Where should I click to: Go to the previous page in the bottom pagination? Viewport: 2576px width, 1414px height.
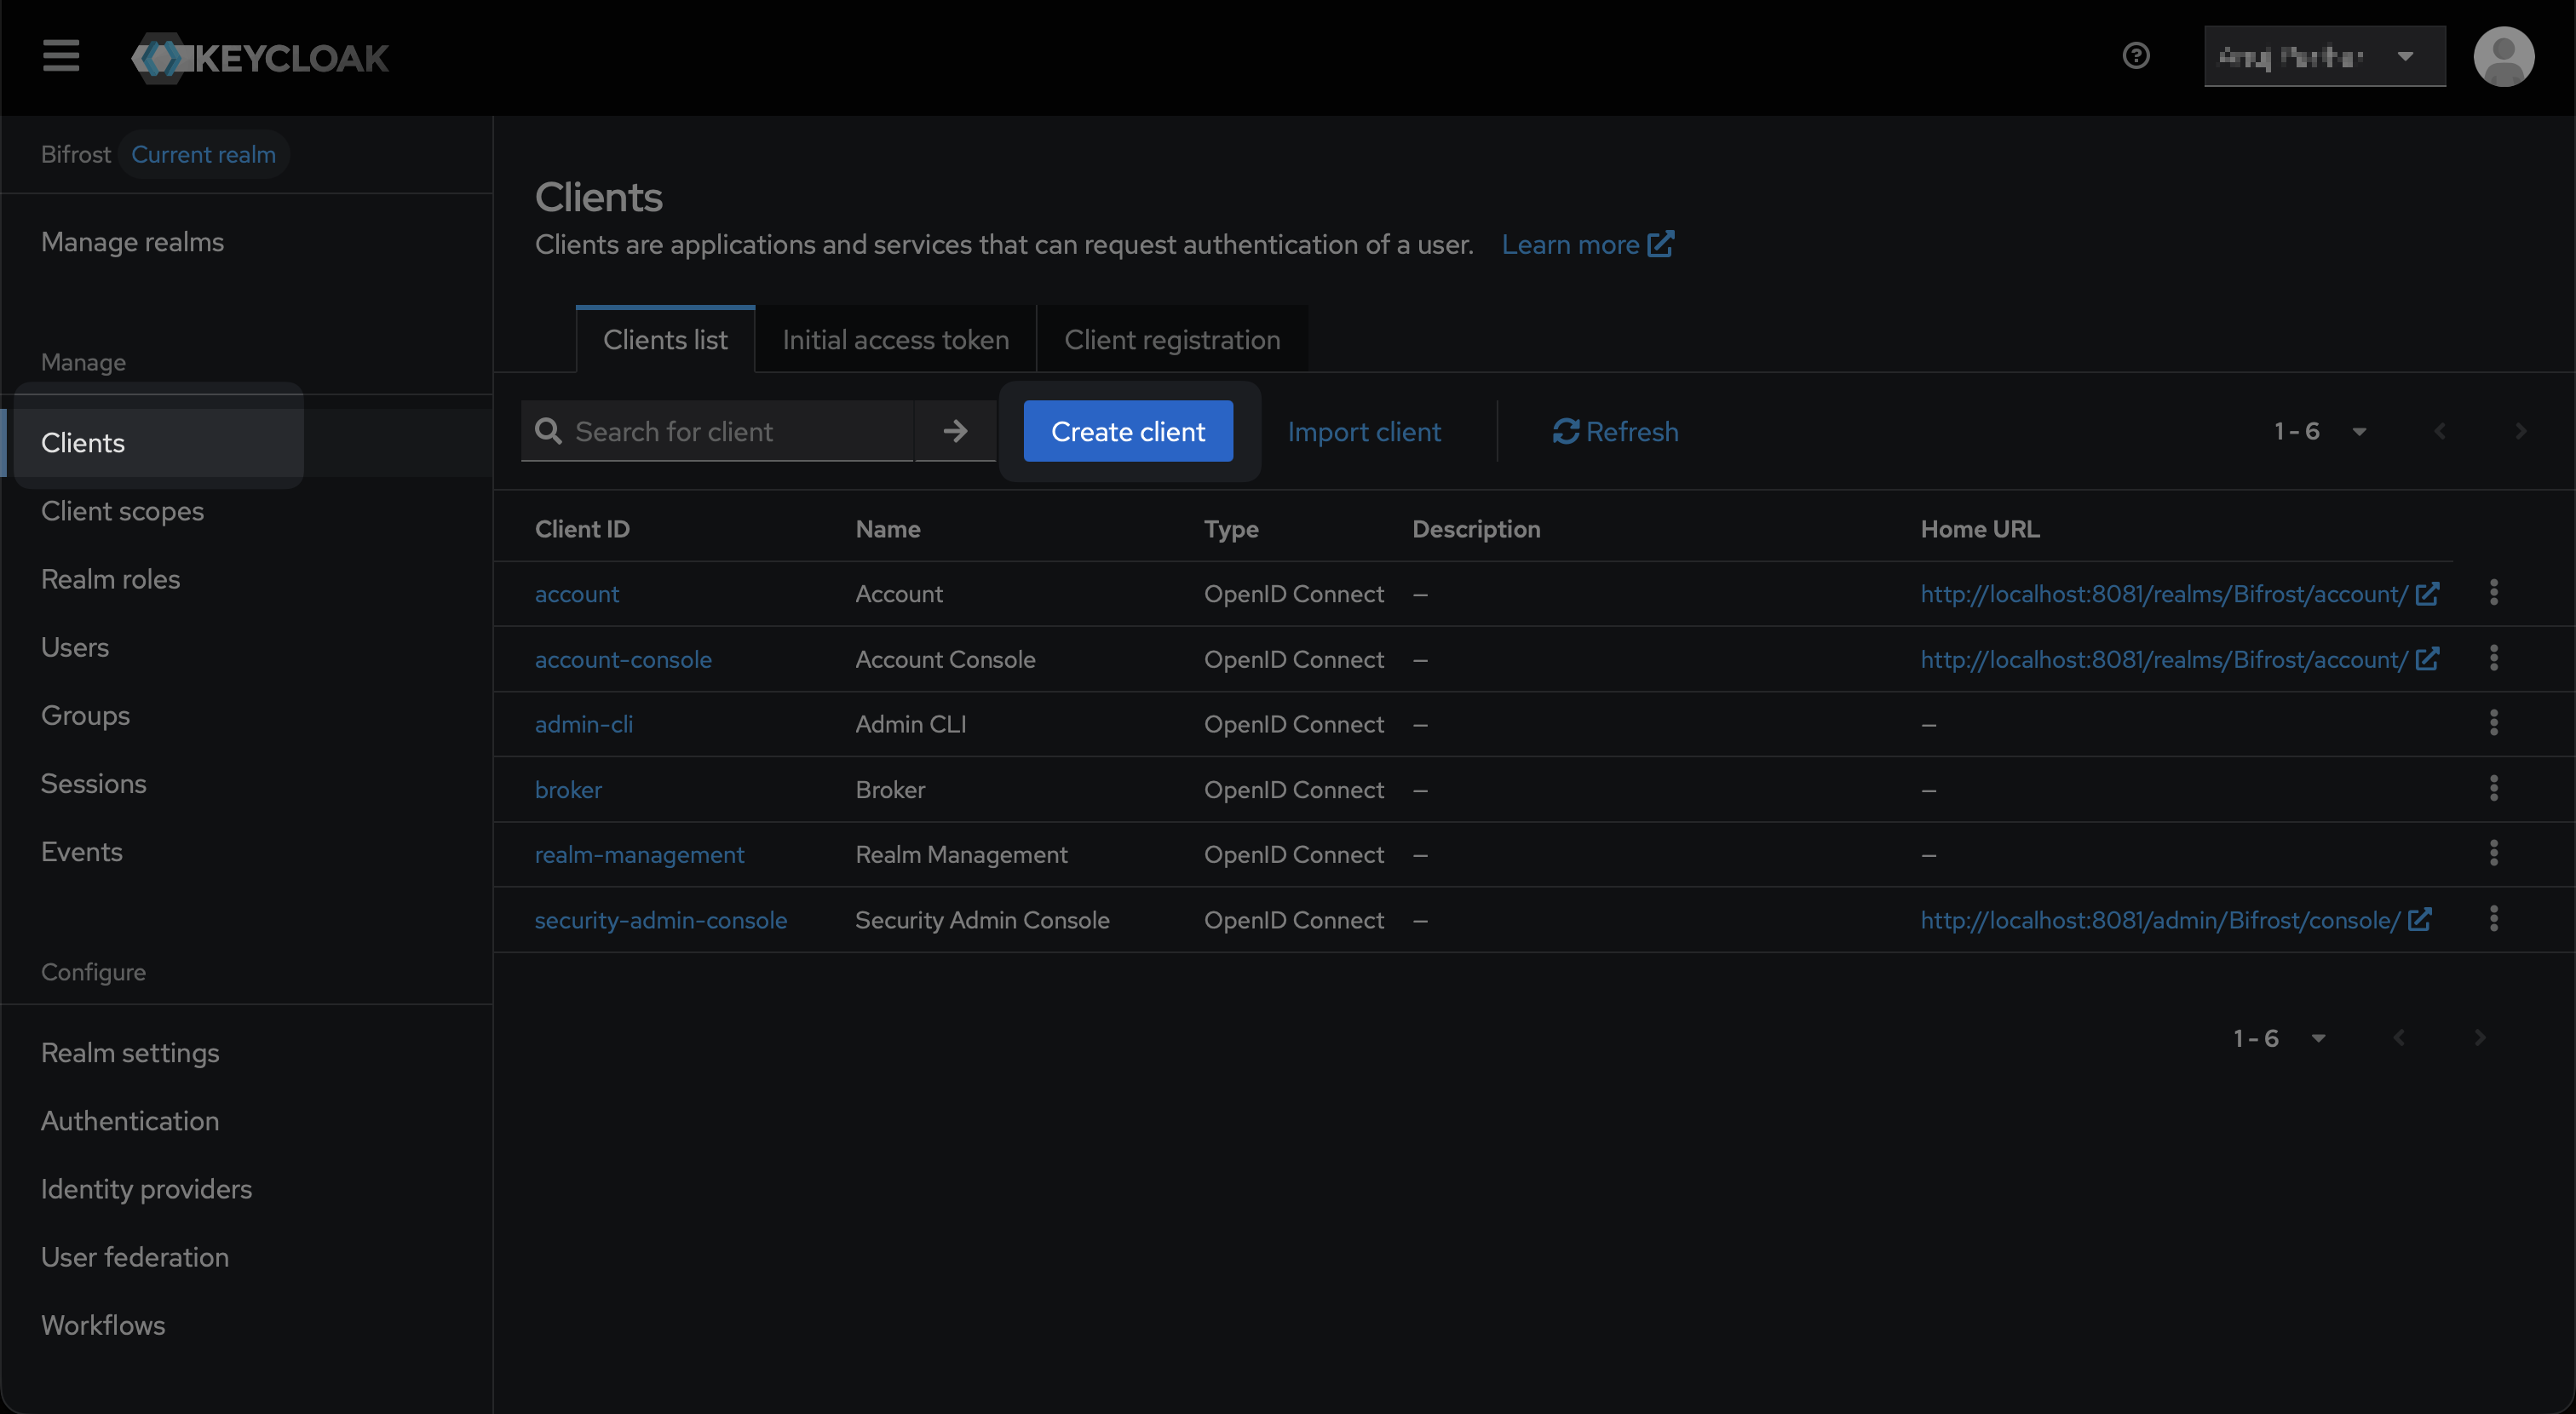(2399, 1038)
